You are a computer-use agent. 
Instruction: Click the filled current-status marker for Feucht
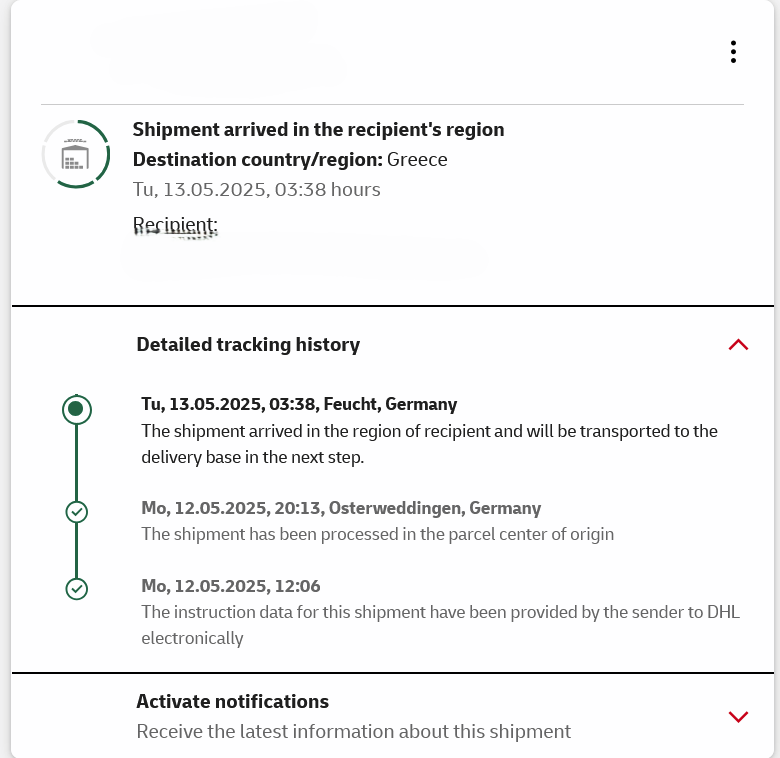pyautogui.click(x=77, y=409)
